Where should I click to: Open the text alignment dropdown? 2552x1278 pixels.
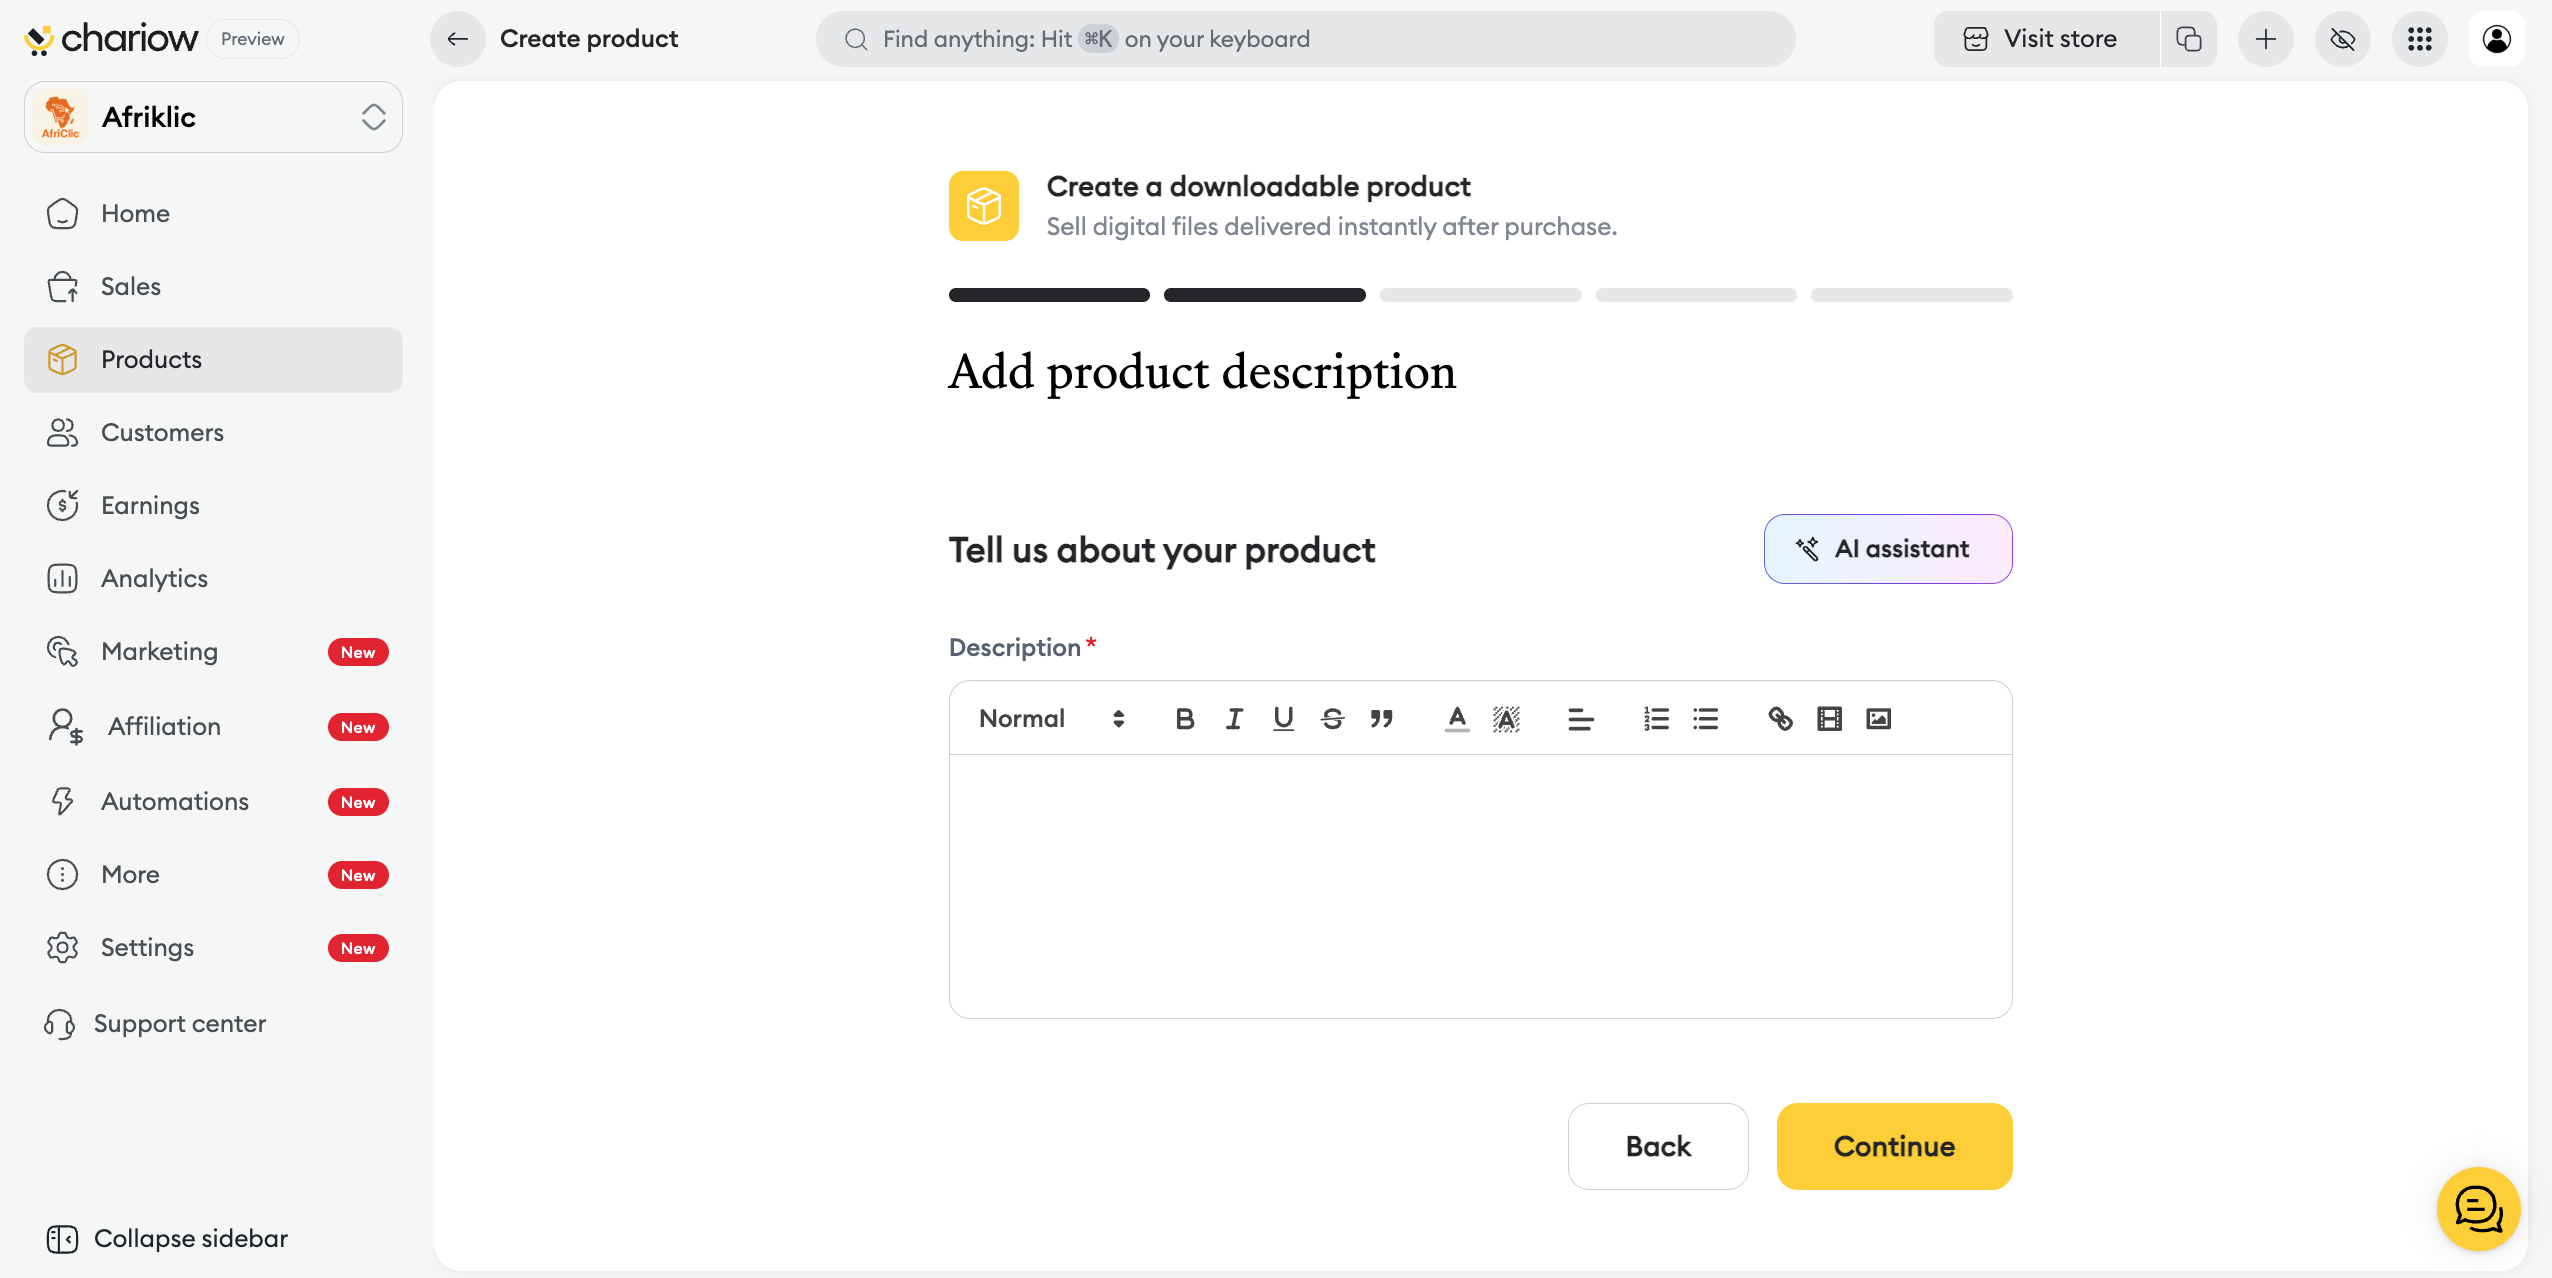click(1580, 718)
